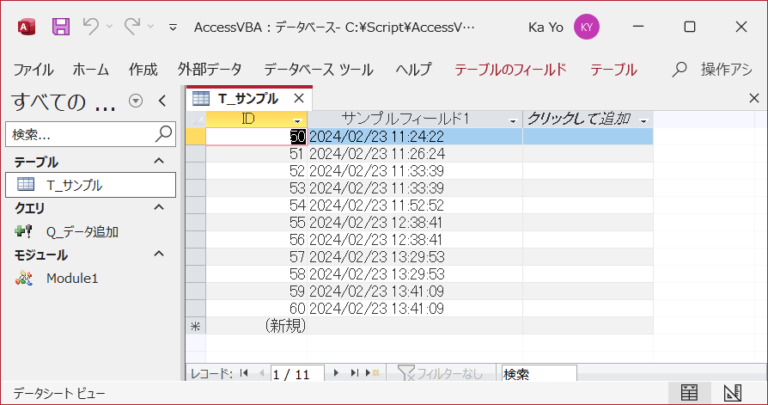The image size is (768, 405).
Task: Undo the last action
Action: point(91,27)
